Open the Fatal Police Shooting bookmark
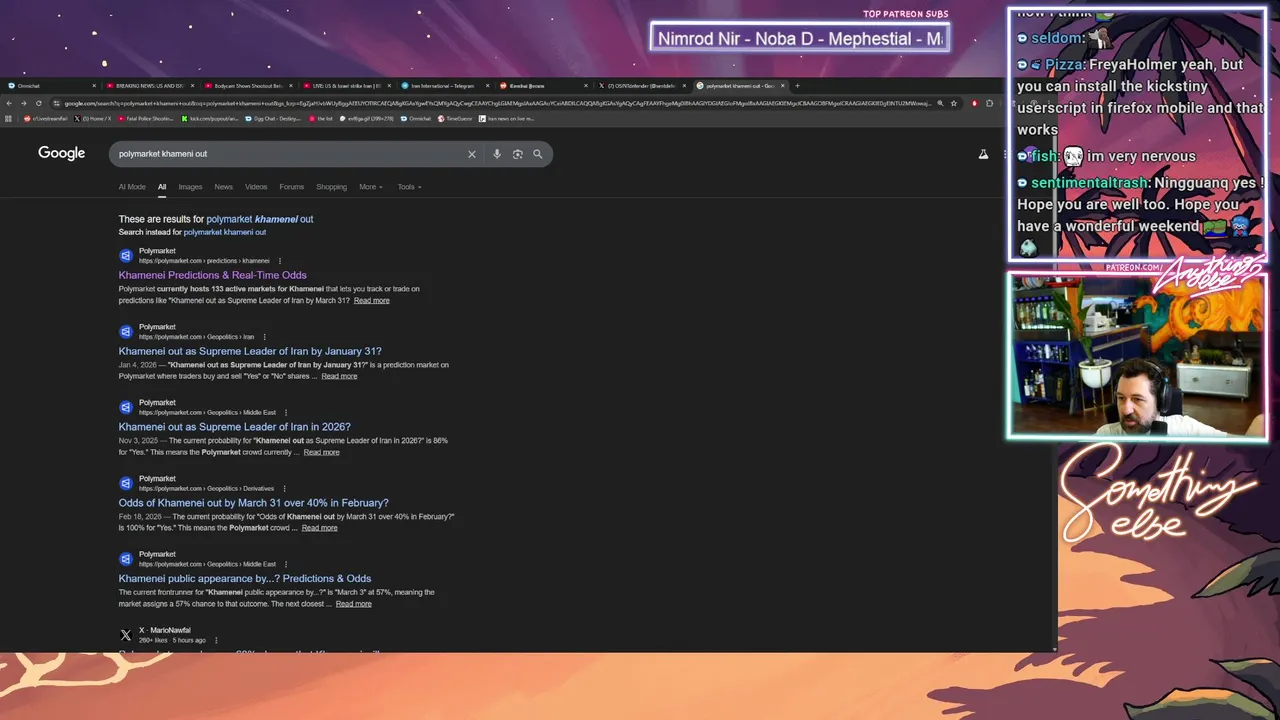This screenshot has height=720, width=1280. pos(146,118)
